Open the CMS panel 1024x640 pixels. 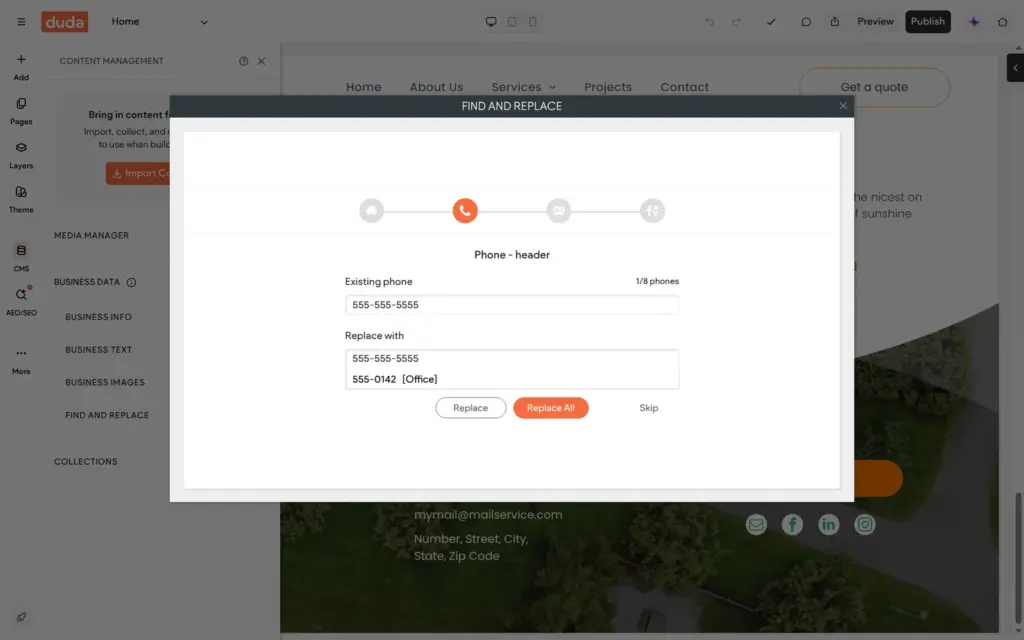pyautogui.click(x=21, y=257)
